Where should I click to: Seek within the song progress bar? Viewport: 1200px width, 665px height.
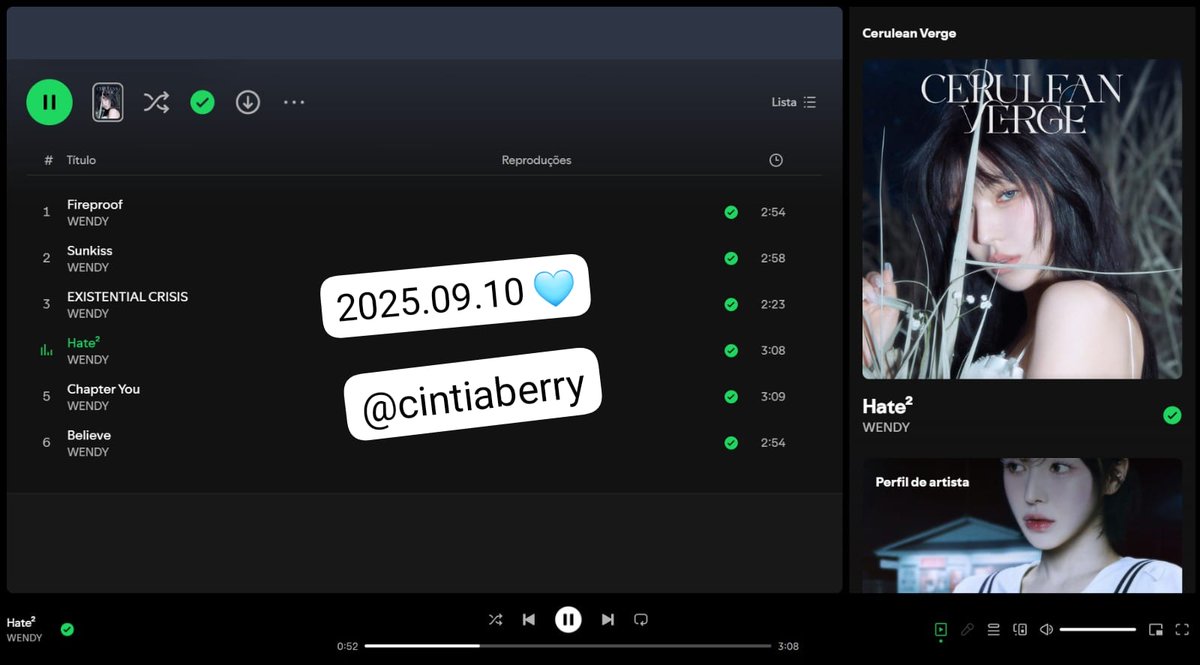coord(568,646)
